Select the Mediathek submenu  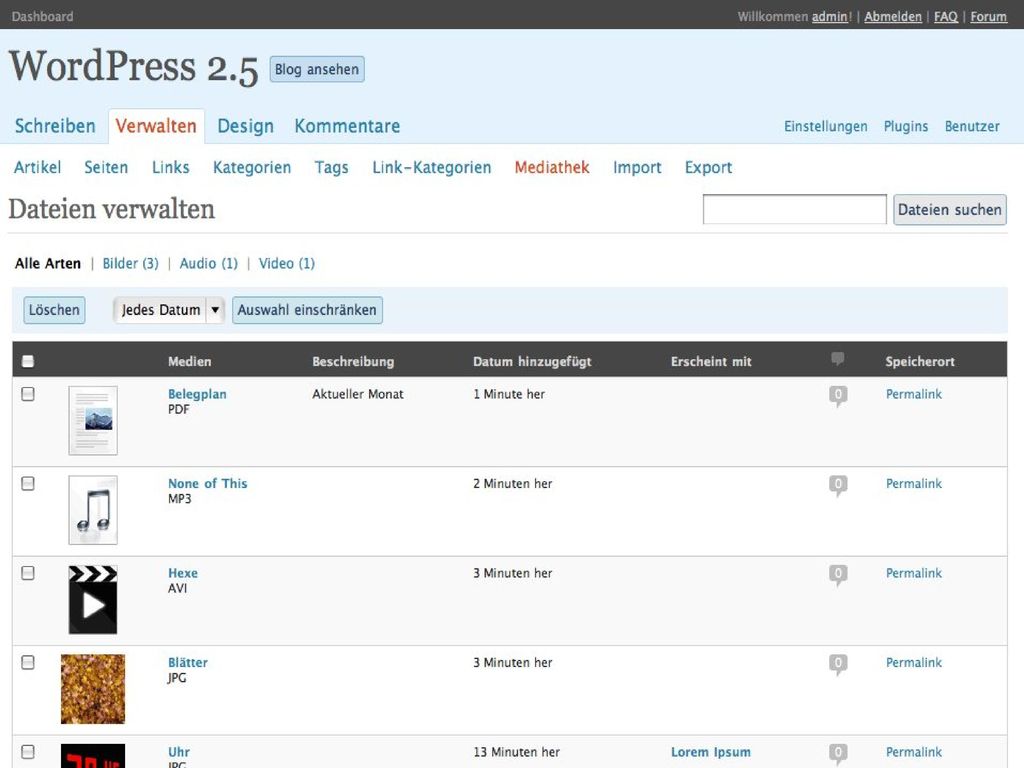tap(552, 167)
